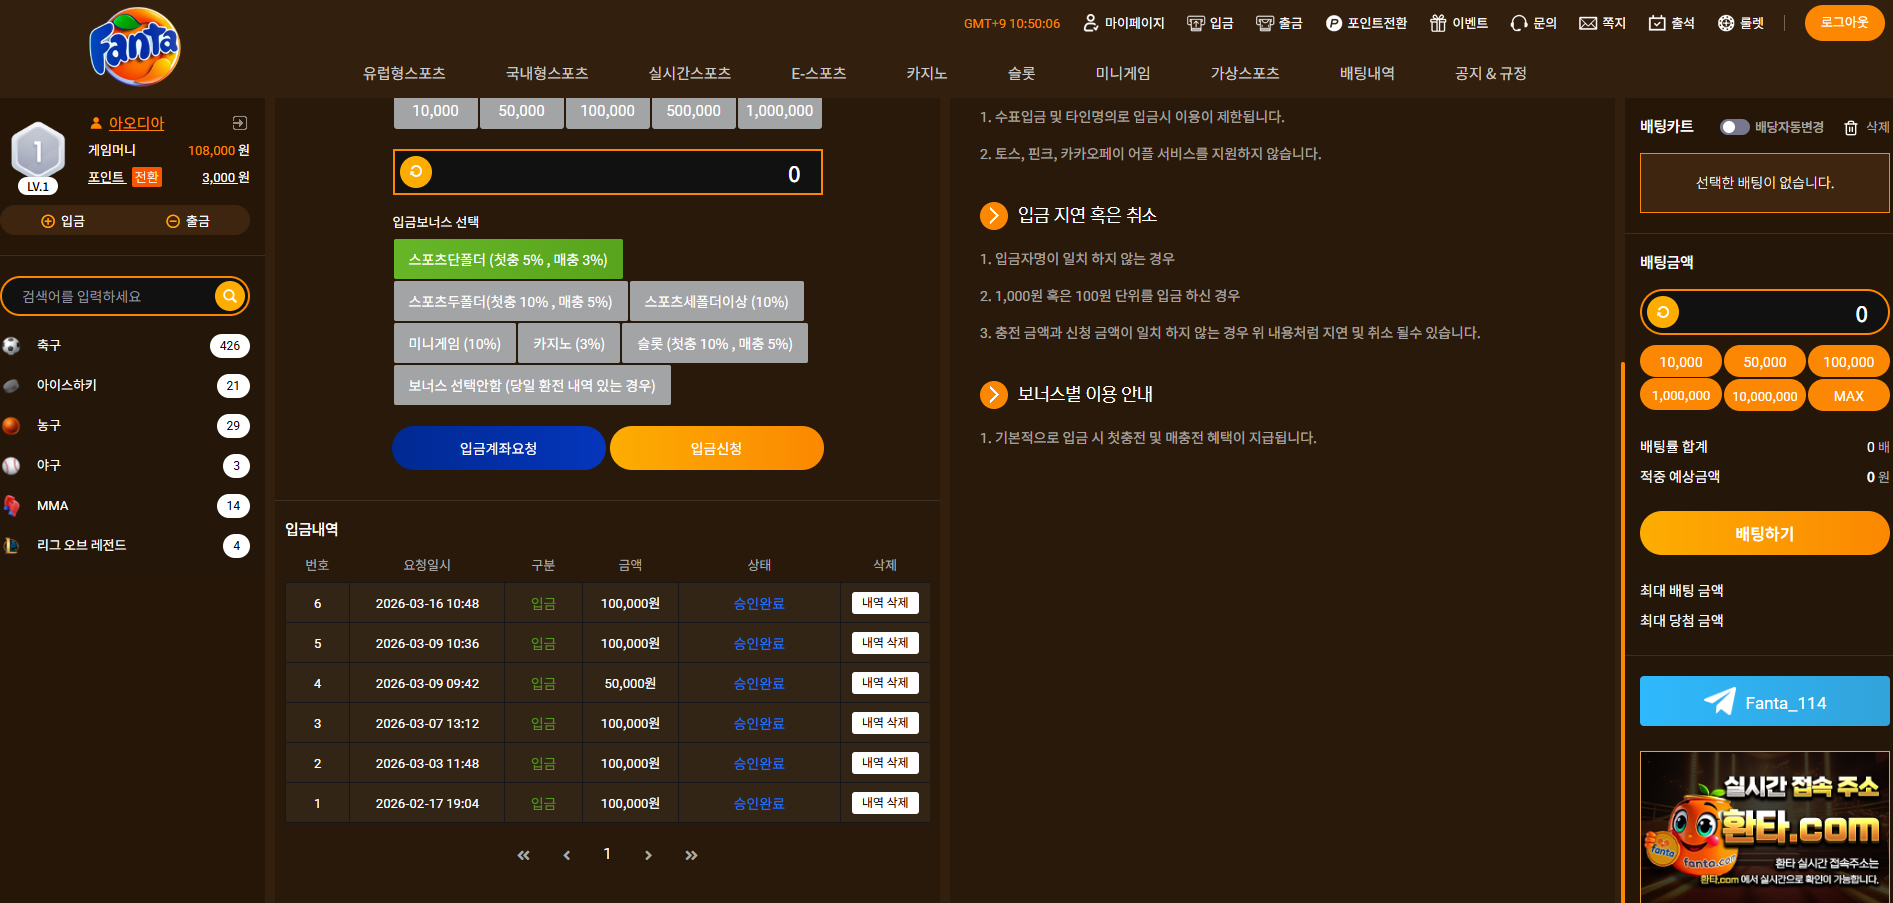
Task: Click the trash icon to delete betting cart
Action: pos(1851,128)
